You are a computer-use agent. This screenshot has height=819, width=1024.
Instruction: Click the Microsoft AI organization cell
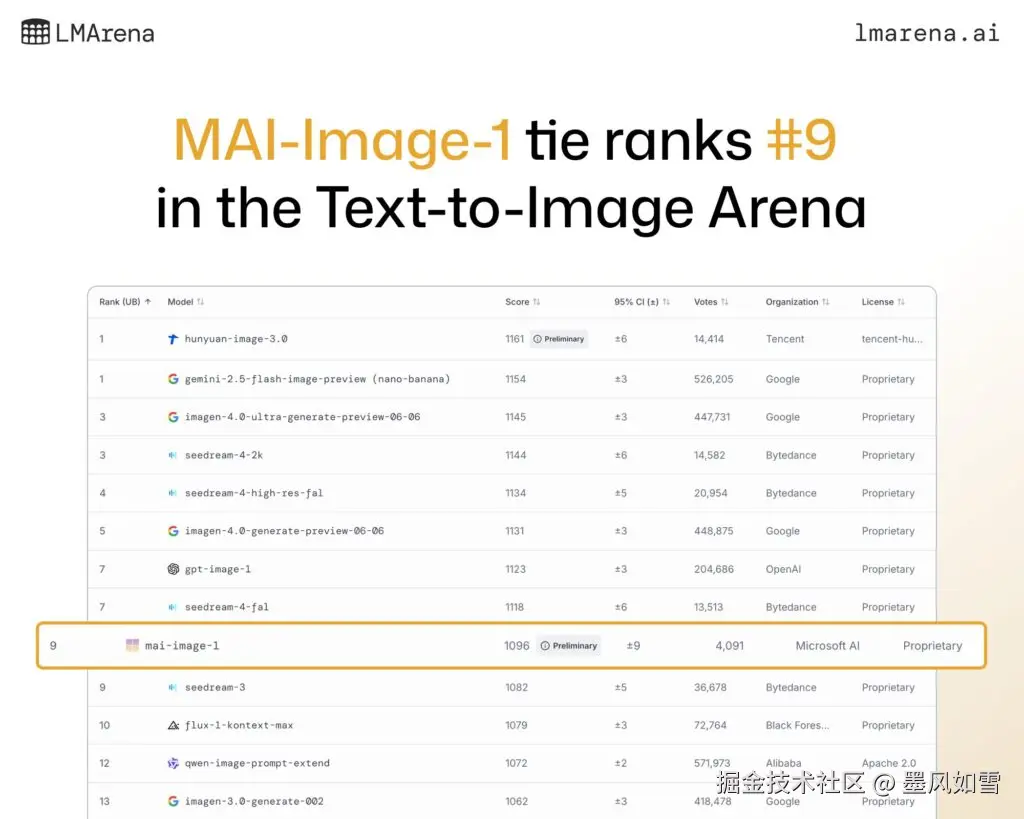(827, 645)
